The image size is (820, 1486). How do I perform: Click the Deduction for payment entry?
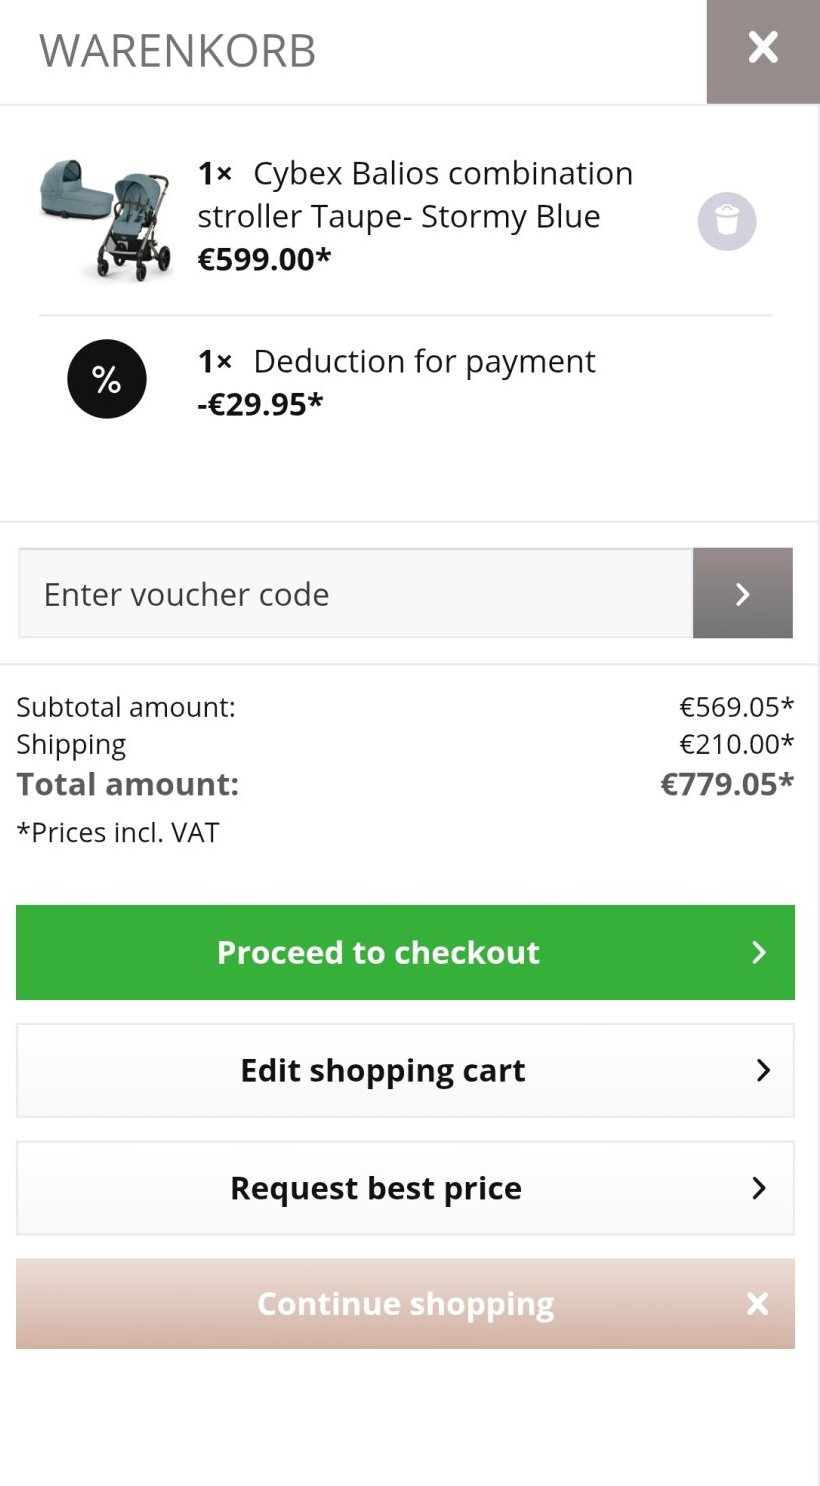tap(424, 361)
